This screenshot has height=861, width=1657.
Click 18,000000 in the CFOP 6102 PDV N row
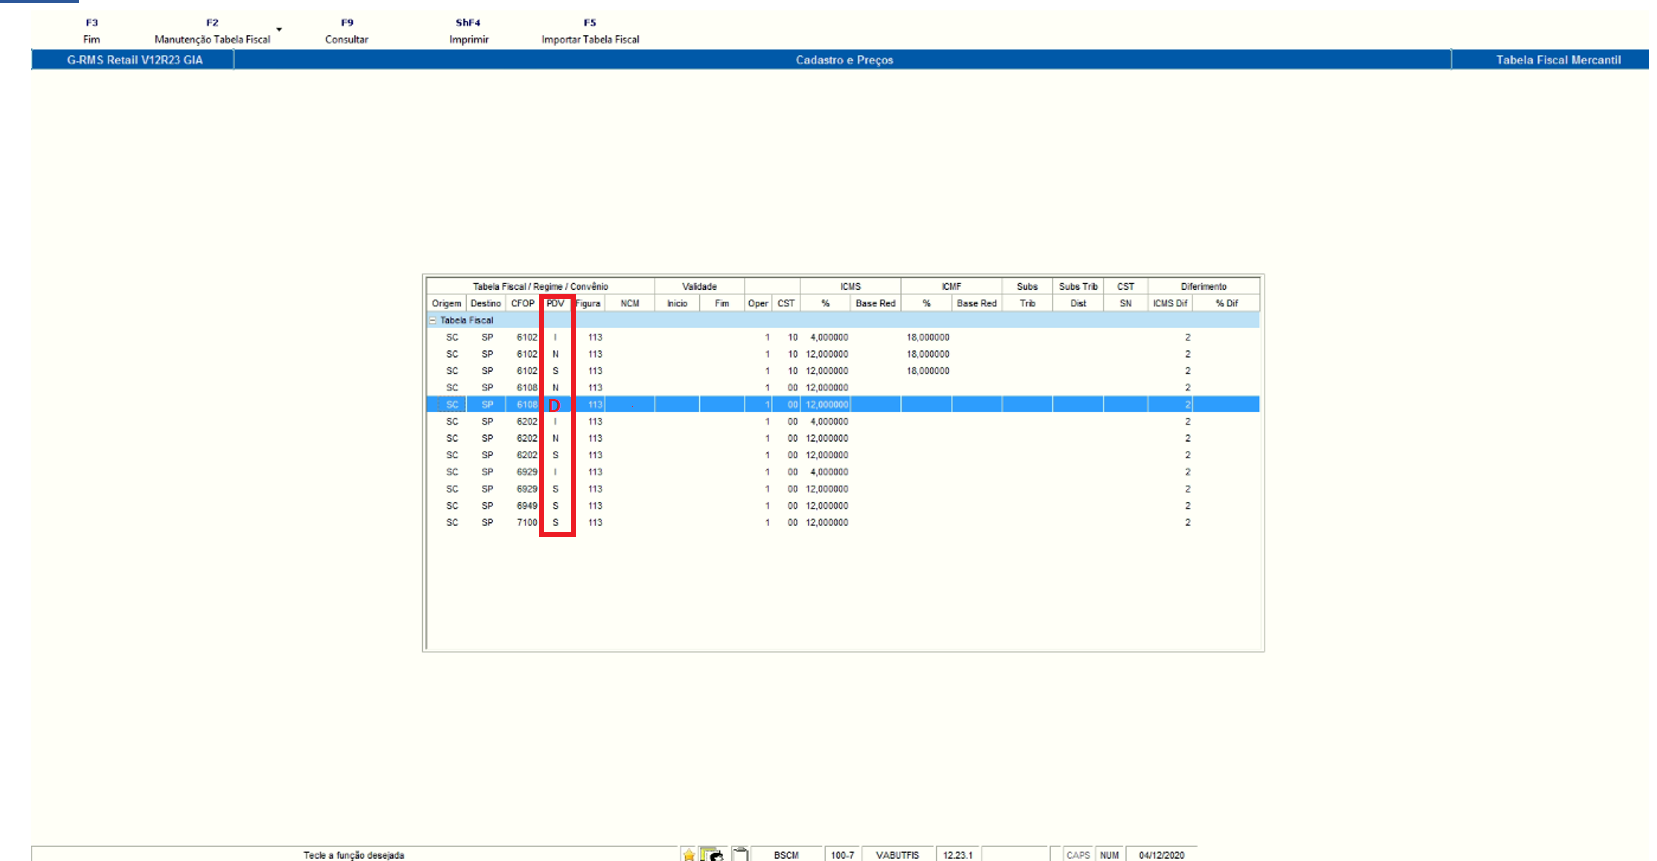[x=928, y=354]
